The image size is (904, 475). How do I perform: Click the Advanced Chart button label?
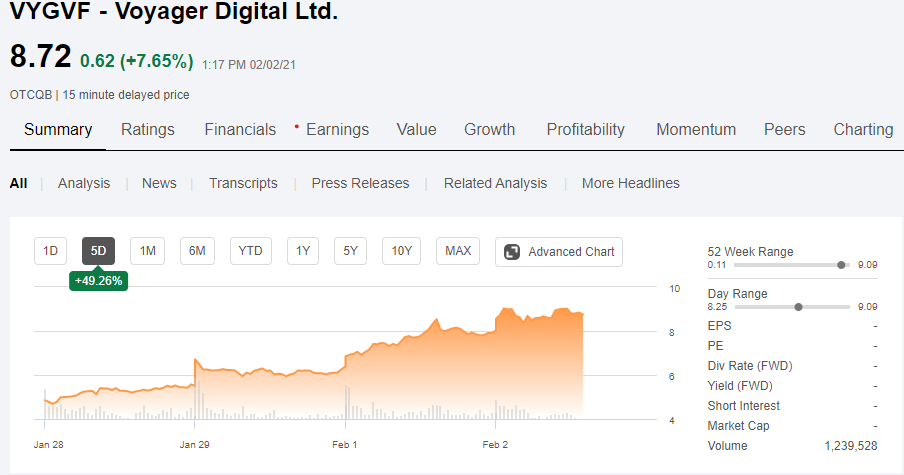click(x=571, y=252)
